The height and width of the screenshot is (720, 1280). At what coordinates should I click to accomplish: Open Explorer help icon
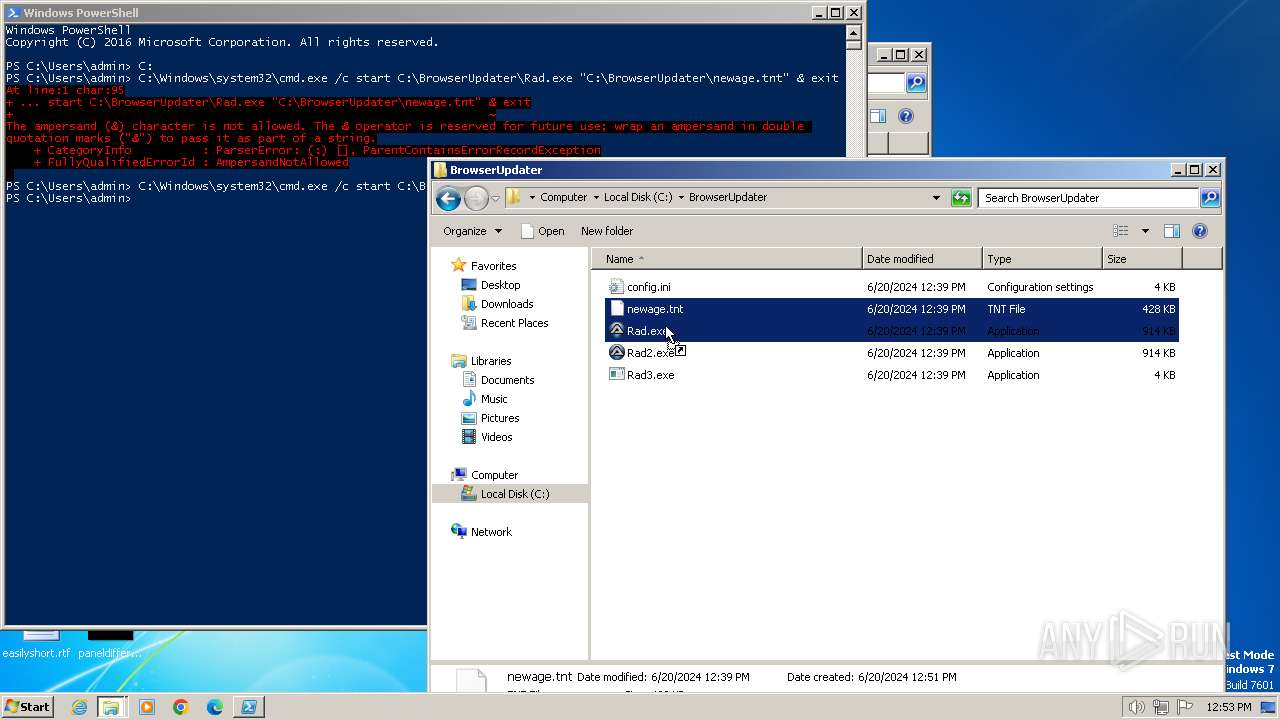click(x=1200, y=231)
